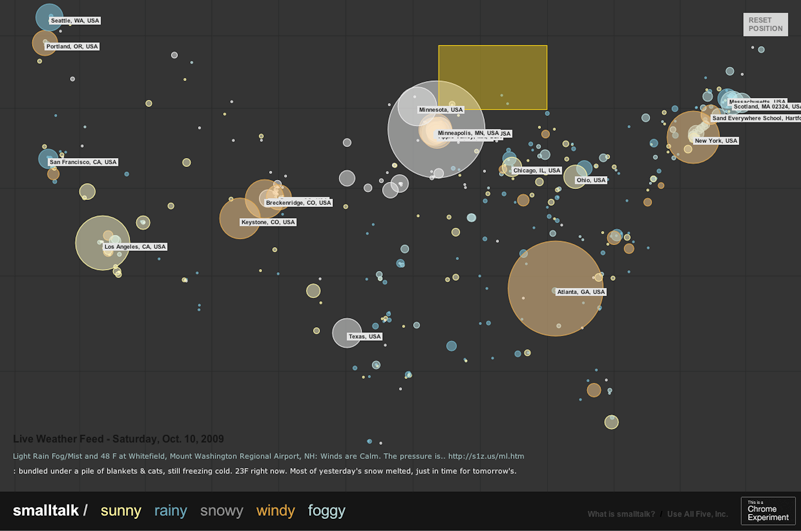Open the s1z.us link in weather feed
Image resolution: width=801 pixels, height=531 pixels.
(486, 456)
